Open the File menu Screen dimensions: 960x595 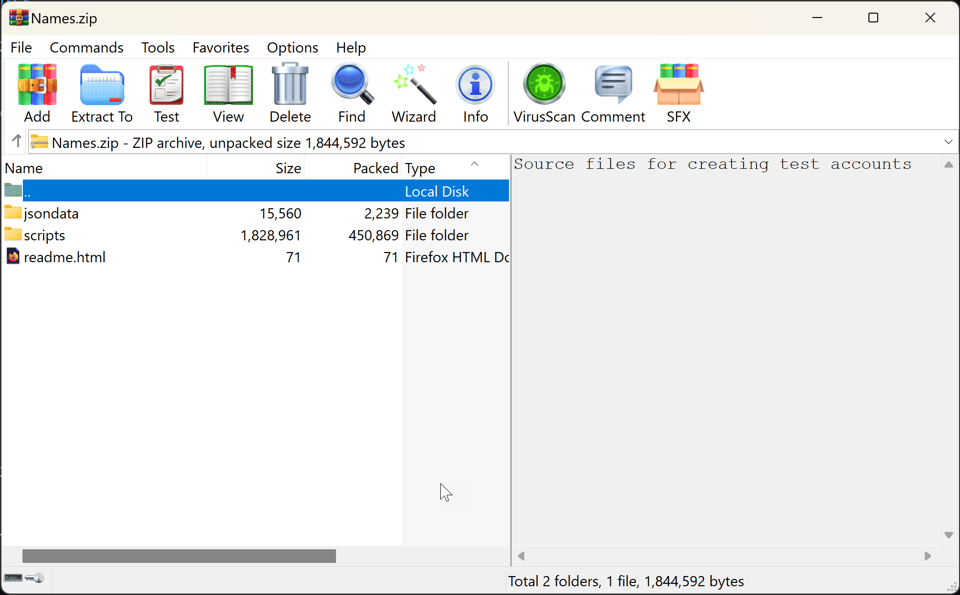pos(21,48)
